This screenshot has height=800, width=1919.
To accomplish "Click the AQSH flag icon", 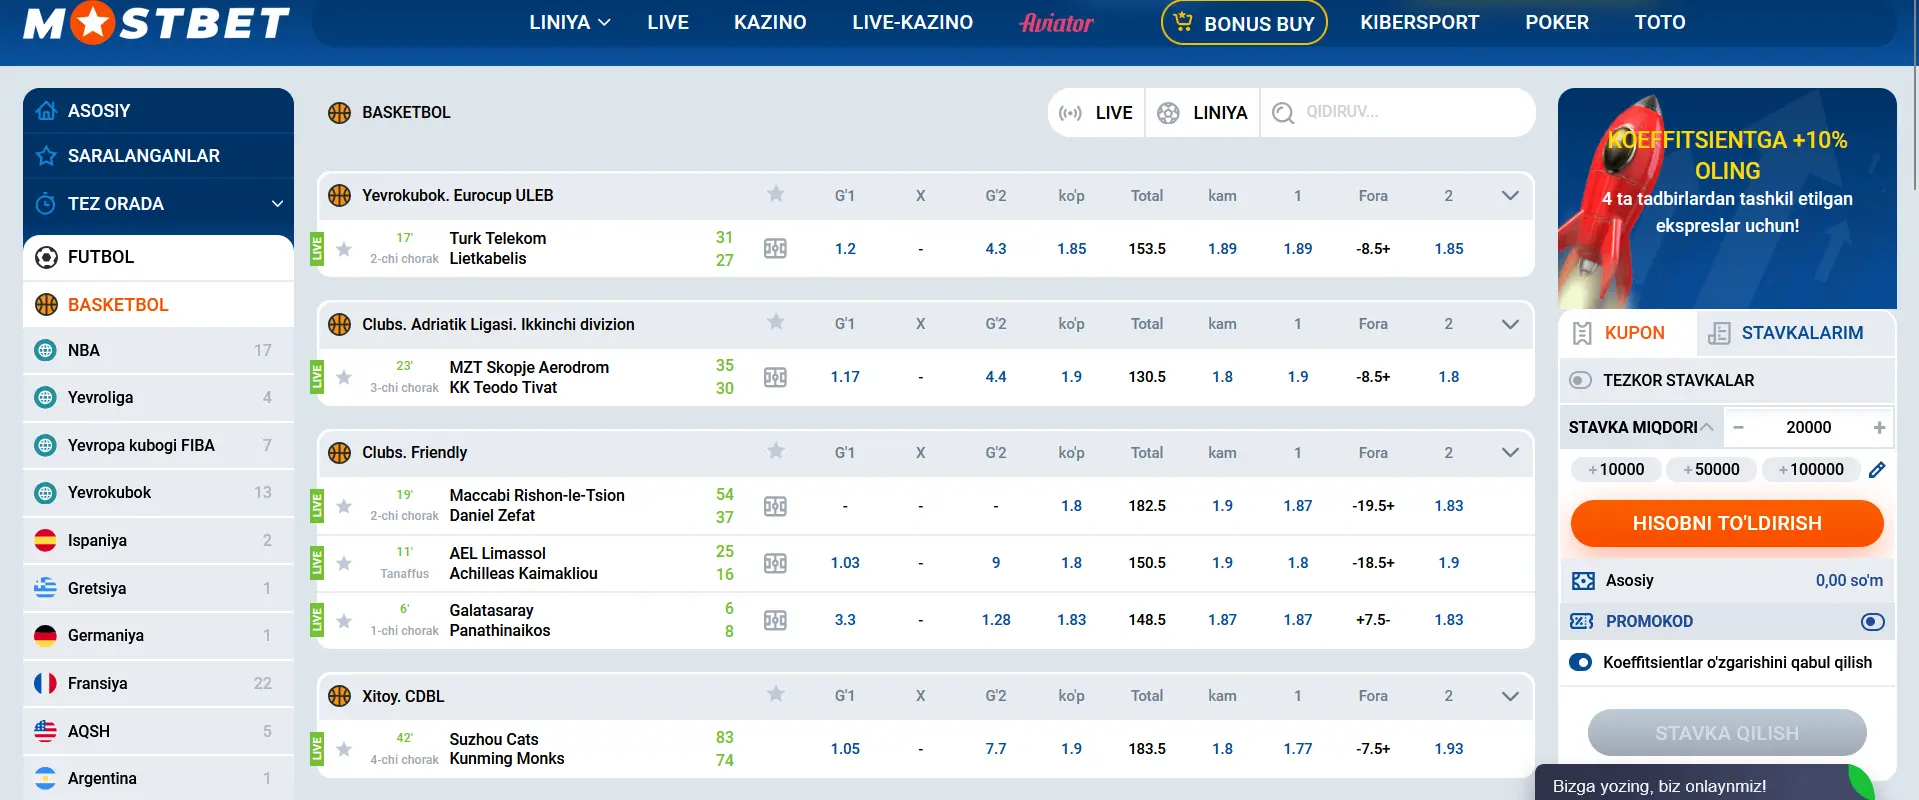I will [45, 731].
